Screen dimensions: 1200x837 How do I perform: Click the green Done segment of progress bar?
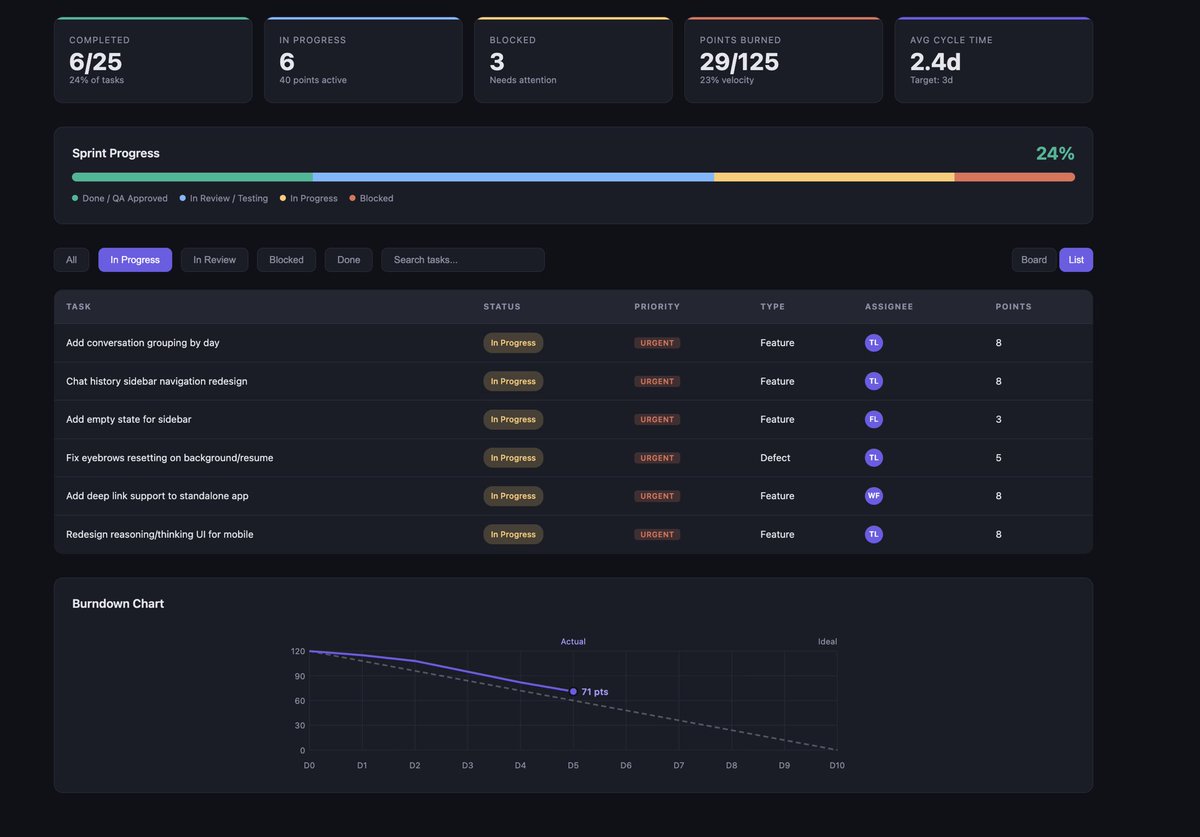(192, 177)
